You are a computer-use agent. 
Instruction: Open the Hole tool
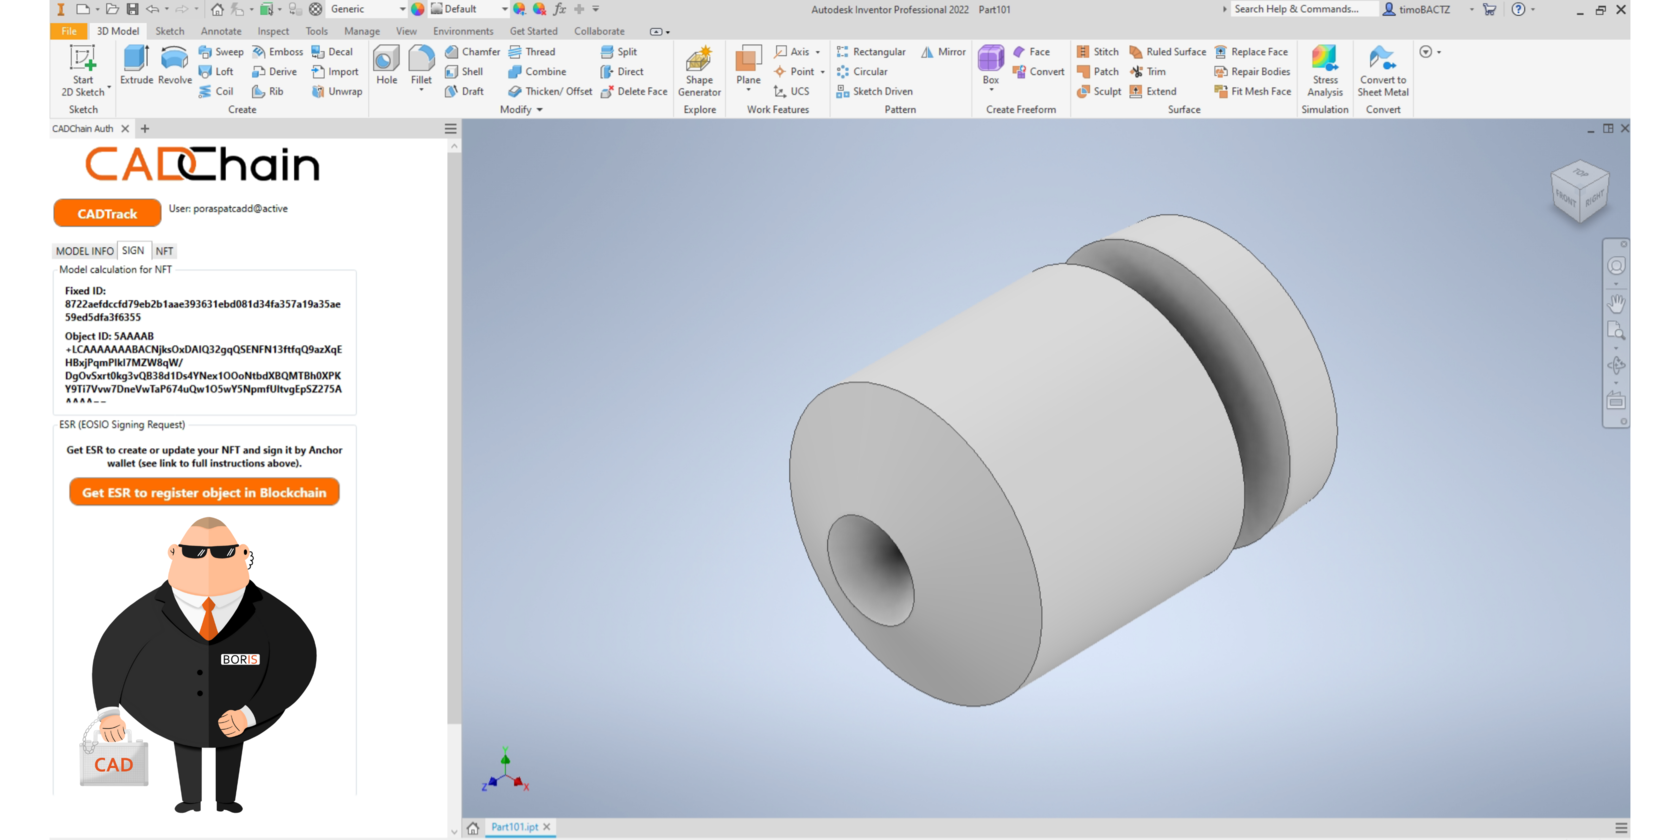[386, 66]
